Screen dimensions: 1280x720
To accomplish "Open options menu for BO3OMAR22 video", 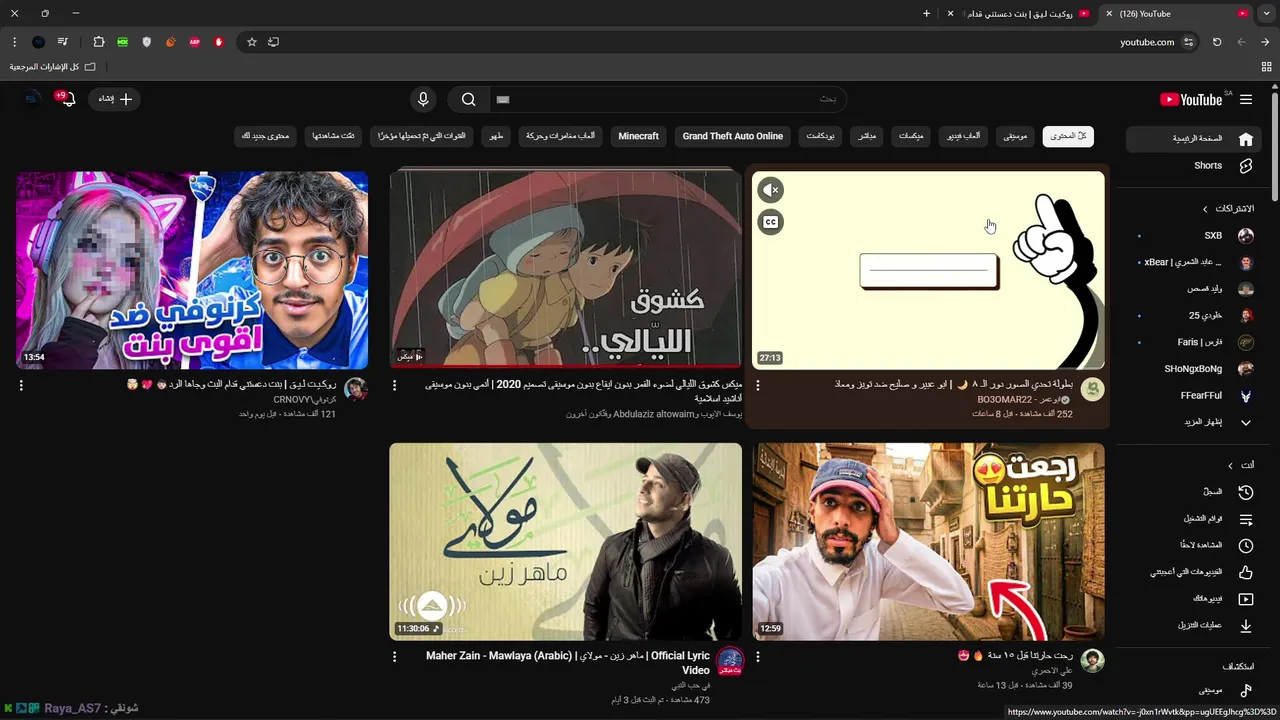I will [758, 385].
